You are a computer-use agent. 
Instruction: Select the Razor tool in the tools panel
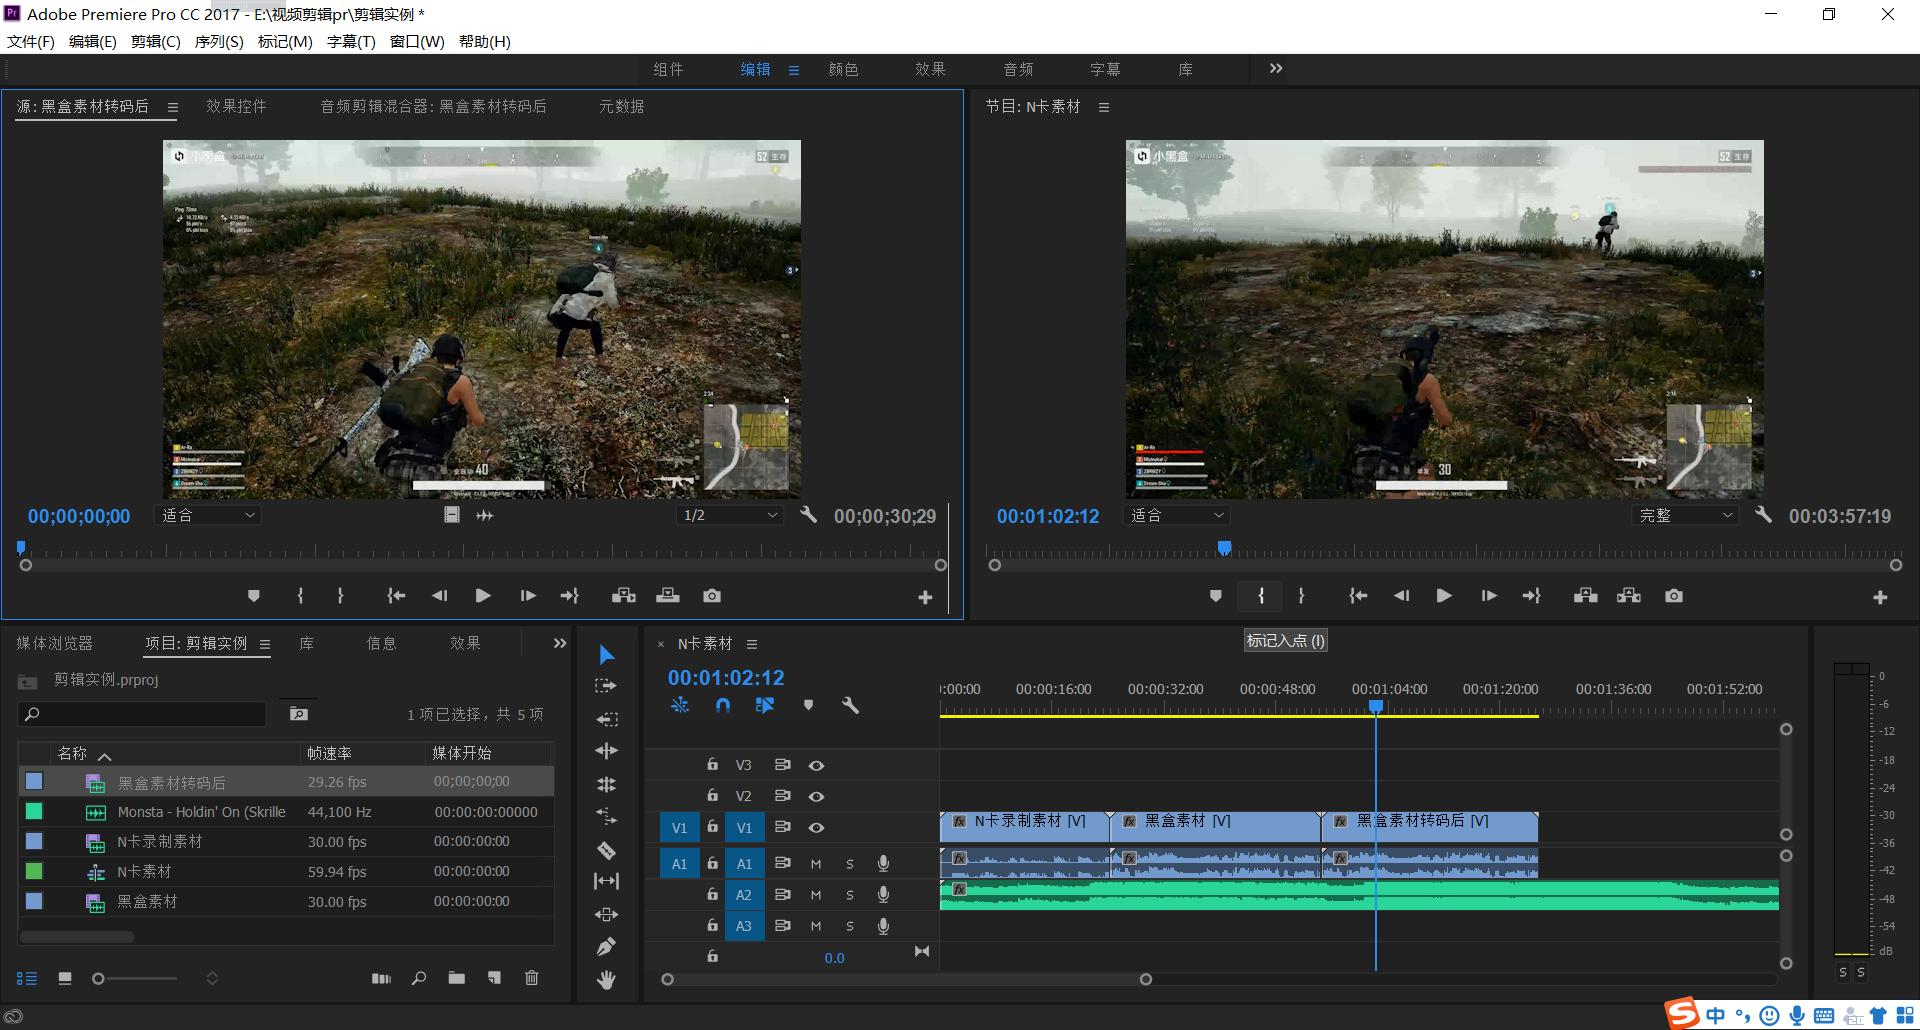[x=606, y=850]
